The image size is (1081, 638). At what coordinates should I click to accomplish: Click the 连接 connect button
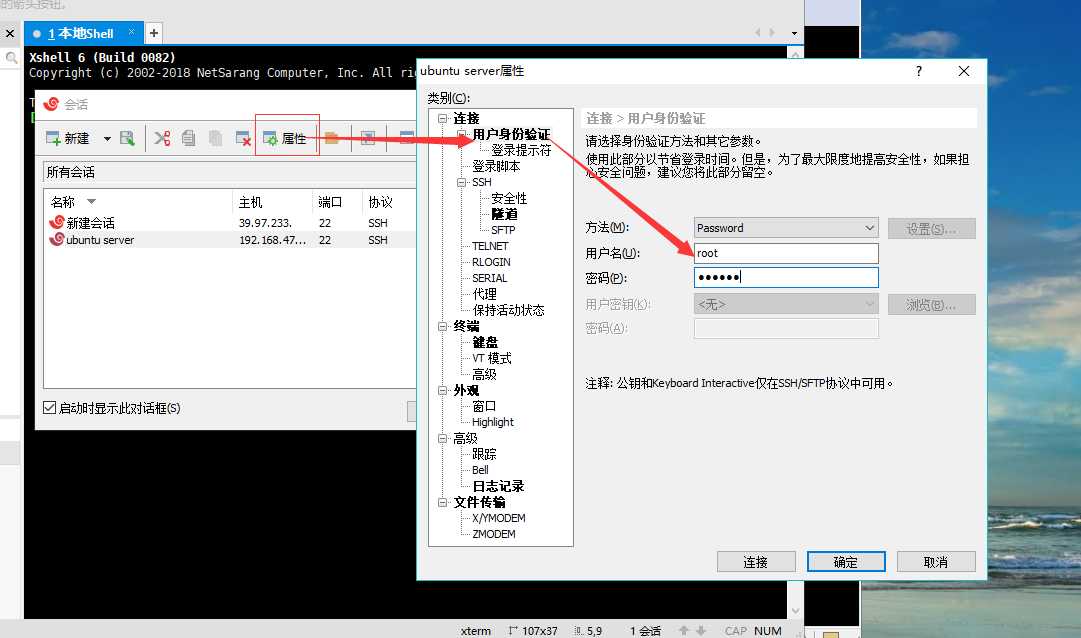pyautogui.click(x=756, y=561)
